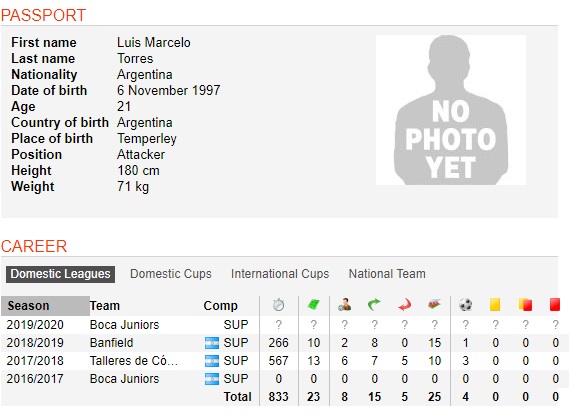This screenshot has height=420, width=569.
Task: Select the Domestic Leagues tab
Action: click(x=60, y=274)
